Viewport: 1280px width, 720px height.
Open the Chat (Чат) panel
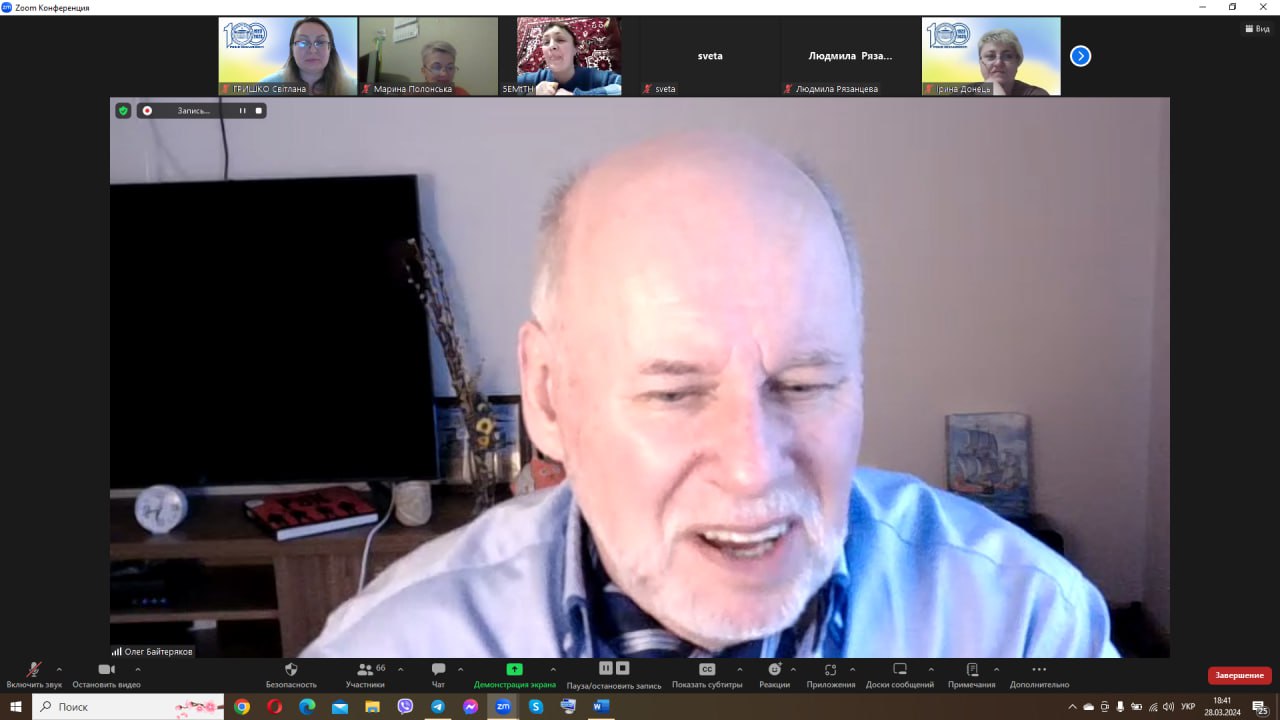[438, 670]
